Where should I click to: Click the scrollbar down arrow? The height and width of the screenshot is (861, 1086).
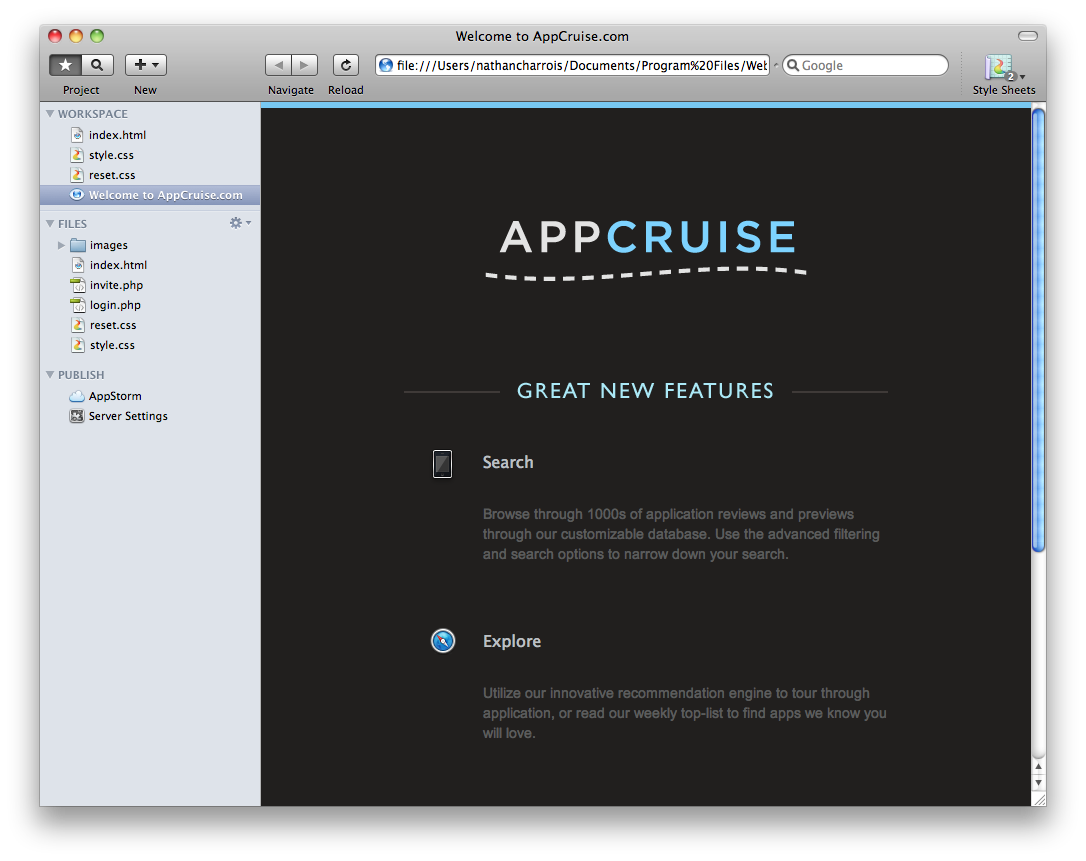pyautogui.click(x=1038, y=783)
